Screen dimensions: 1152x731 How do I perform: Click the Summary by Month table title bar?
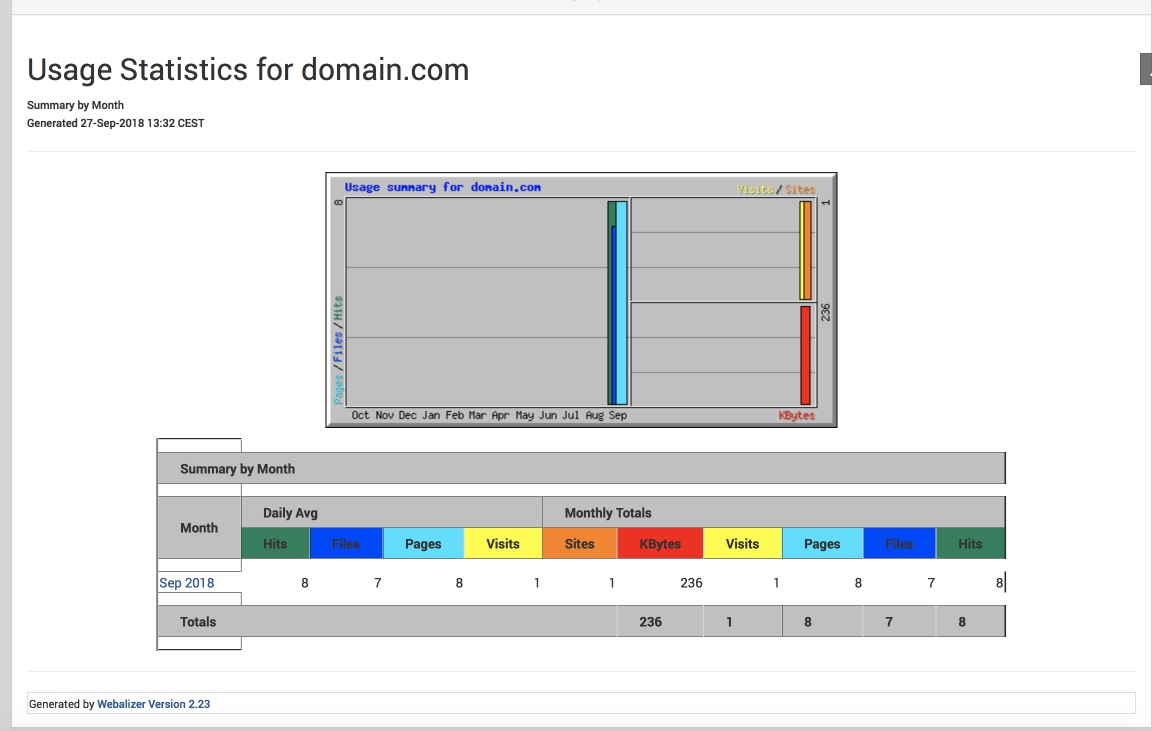(x=580, y=468)
